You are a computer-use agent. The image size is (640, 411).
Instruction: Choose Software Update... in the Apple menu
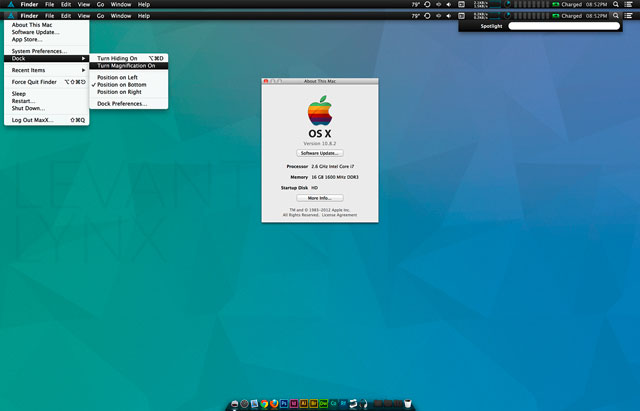[x=47, y=32]
